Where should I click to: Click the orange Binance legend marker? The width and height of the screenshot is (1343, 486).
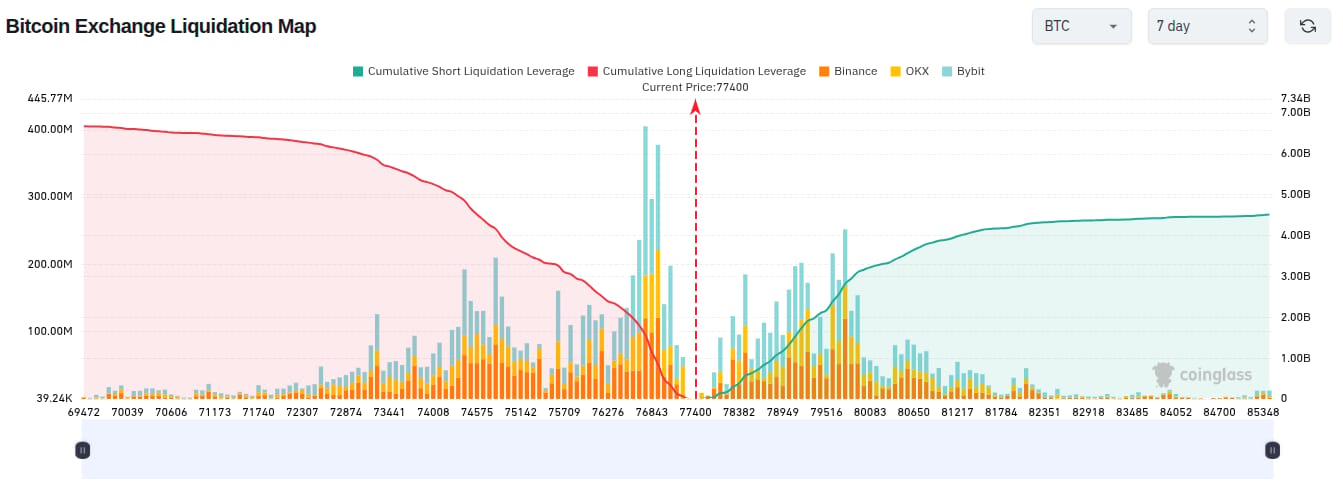coord(823,72)
